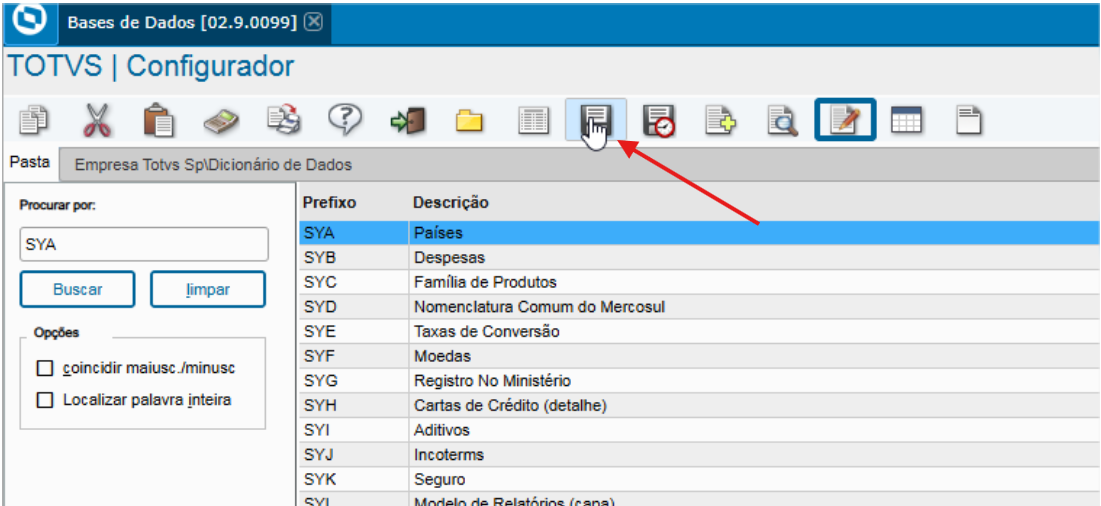Select the SYB prefix cell
The height and width of the screenshot is (506, 1101).
pos(354,257)
